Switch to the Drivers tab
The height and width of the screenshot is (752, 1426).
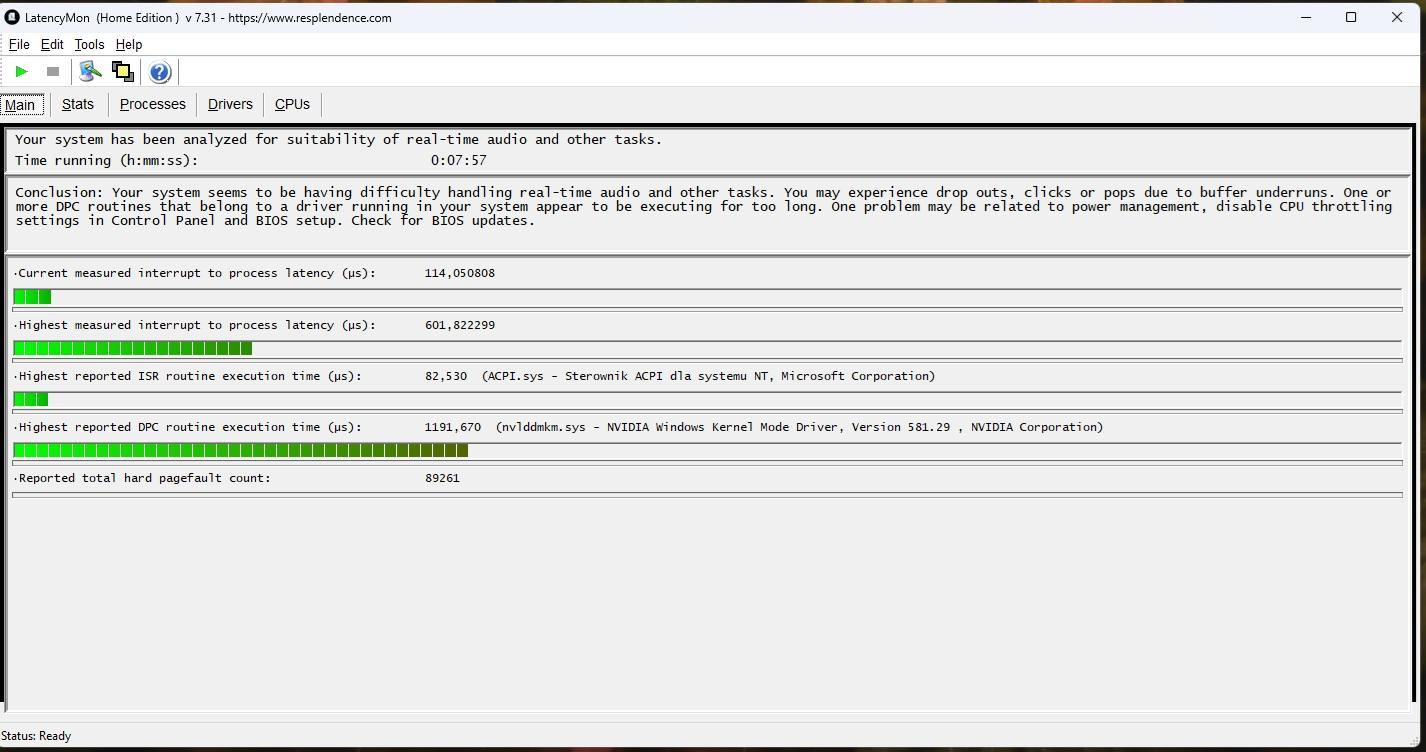(230, 104)
